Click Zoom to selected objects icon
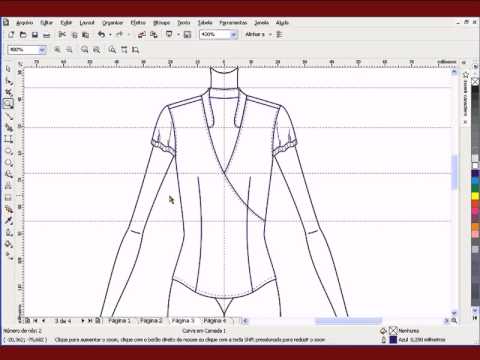 point(85,50)
